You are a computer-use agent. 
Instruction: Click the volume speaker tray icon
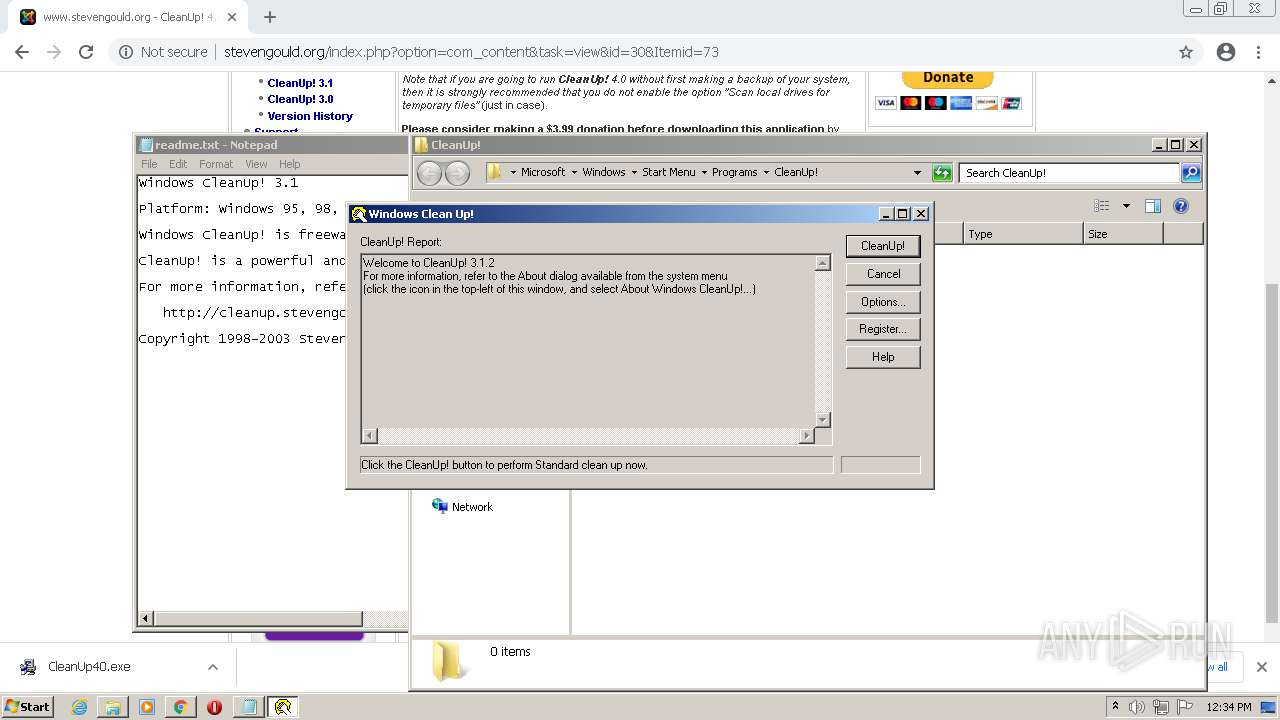[1137, 707]
